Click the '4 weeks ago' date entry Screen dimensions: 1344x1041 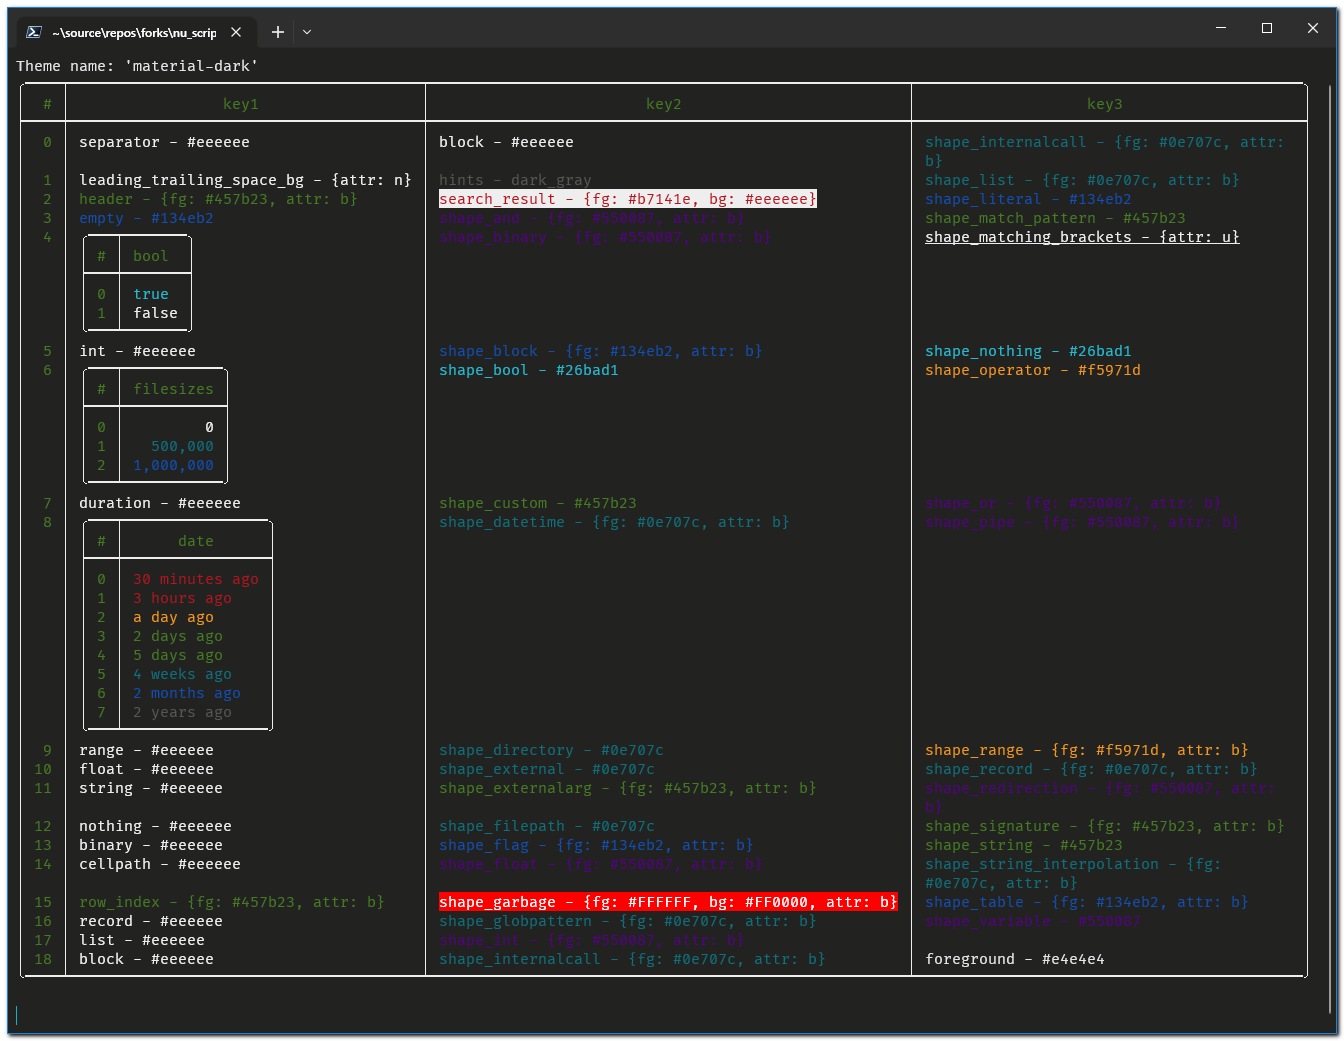(183, 674)
